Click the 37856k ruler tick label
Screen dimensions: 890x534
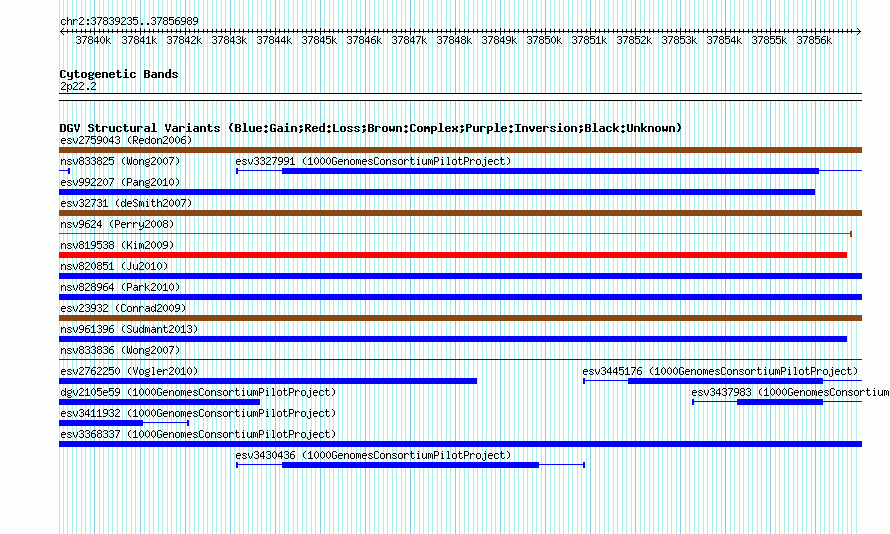pos(814,40)
